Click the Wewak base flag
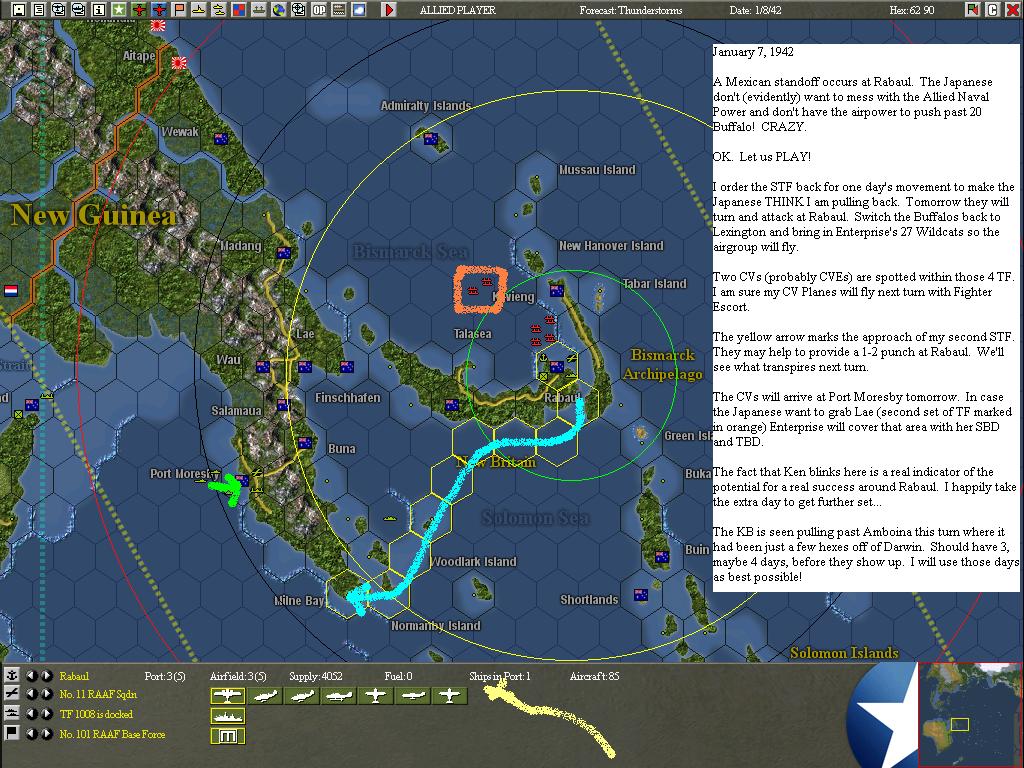 [221, 138]
